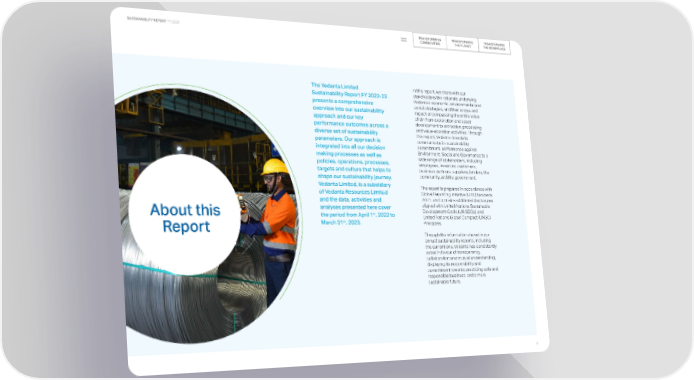
Task: Click the word Report in circle title
Action: [x=186, y=226]
